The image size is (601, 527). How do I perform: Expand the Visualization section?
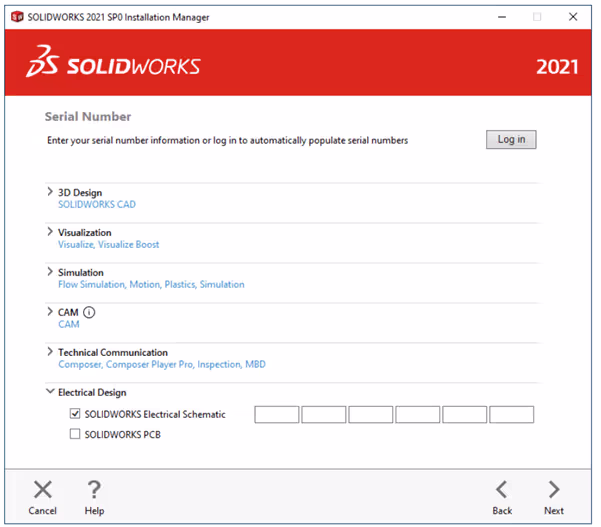[x=50, y=231]
